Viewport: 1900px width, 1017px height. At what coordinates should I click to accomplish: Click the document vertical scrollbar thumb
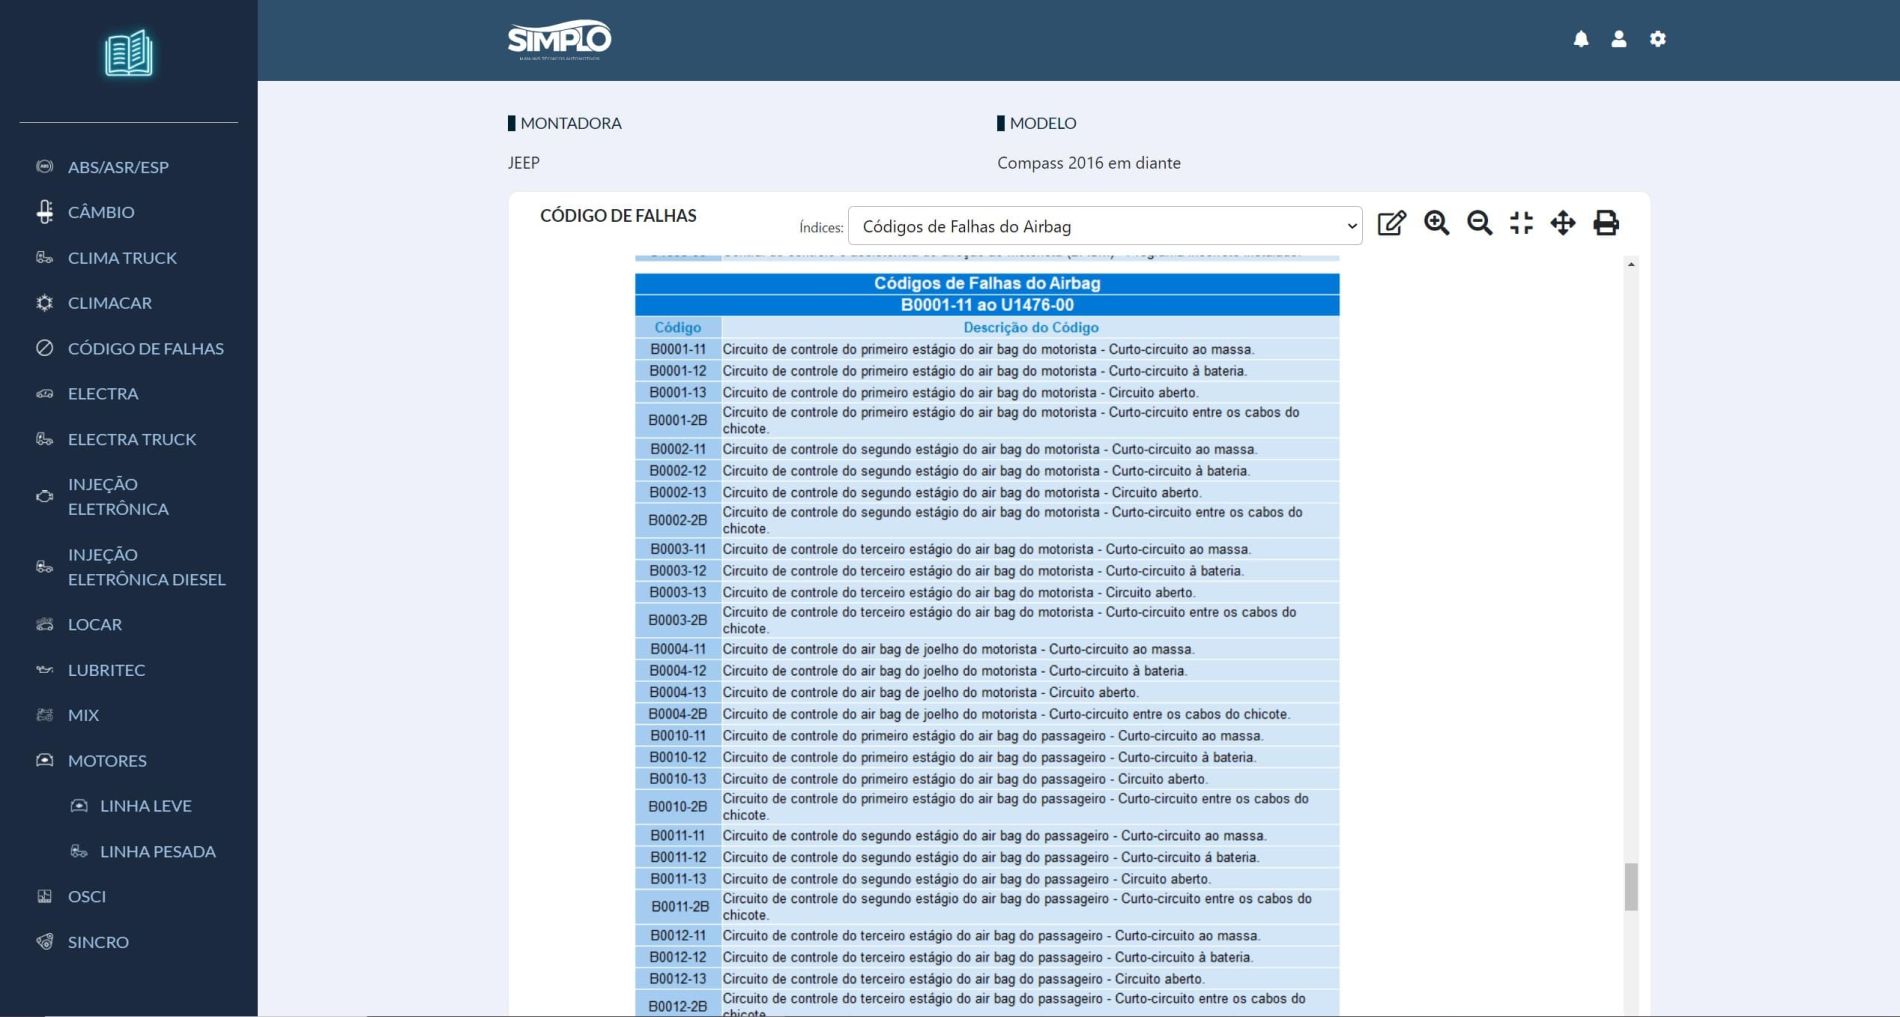(x=1631, y=887)
